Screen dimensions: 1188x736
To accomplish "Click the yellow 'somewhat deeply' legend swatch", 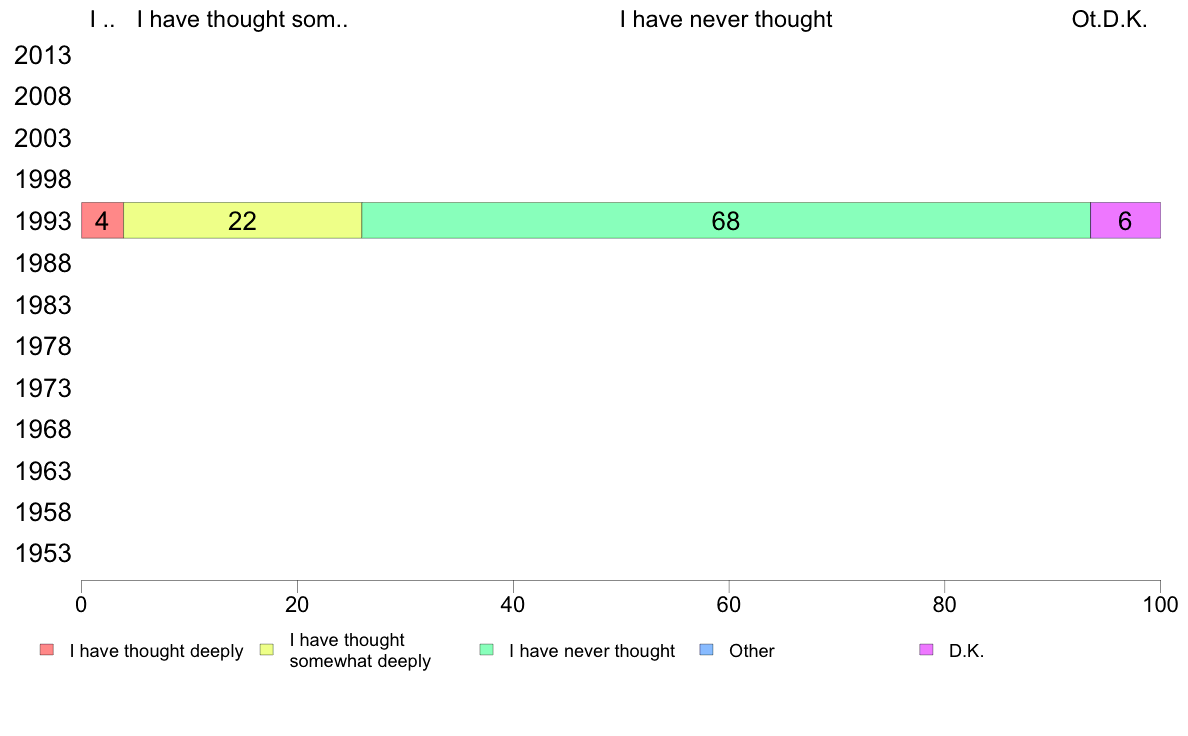I will (266, 650).
